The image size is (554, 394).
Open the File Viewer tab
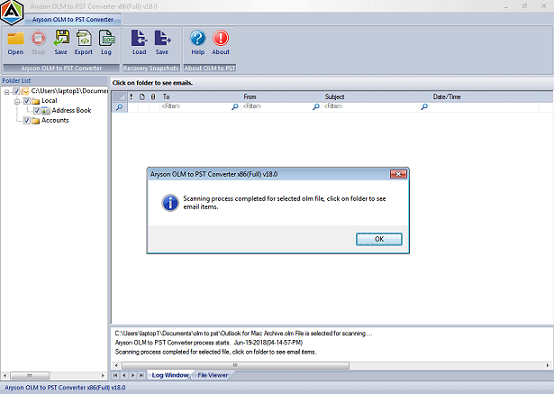click(x=212, y=375)
